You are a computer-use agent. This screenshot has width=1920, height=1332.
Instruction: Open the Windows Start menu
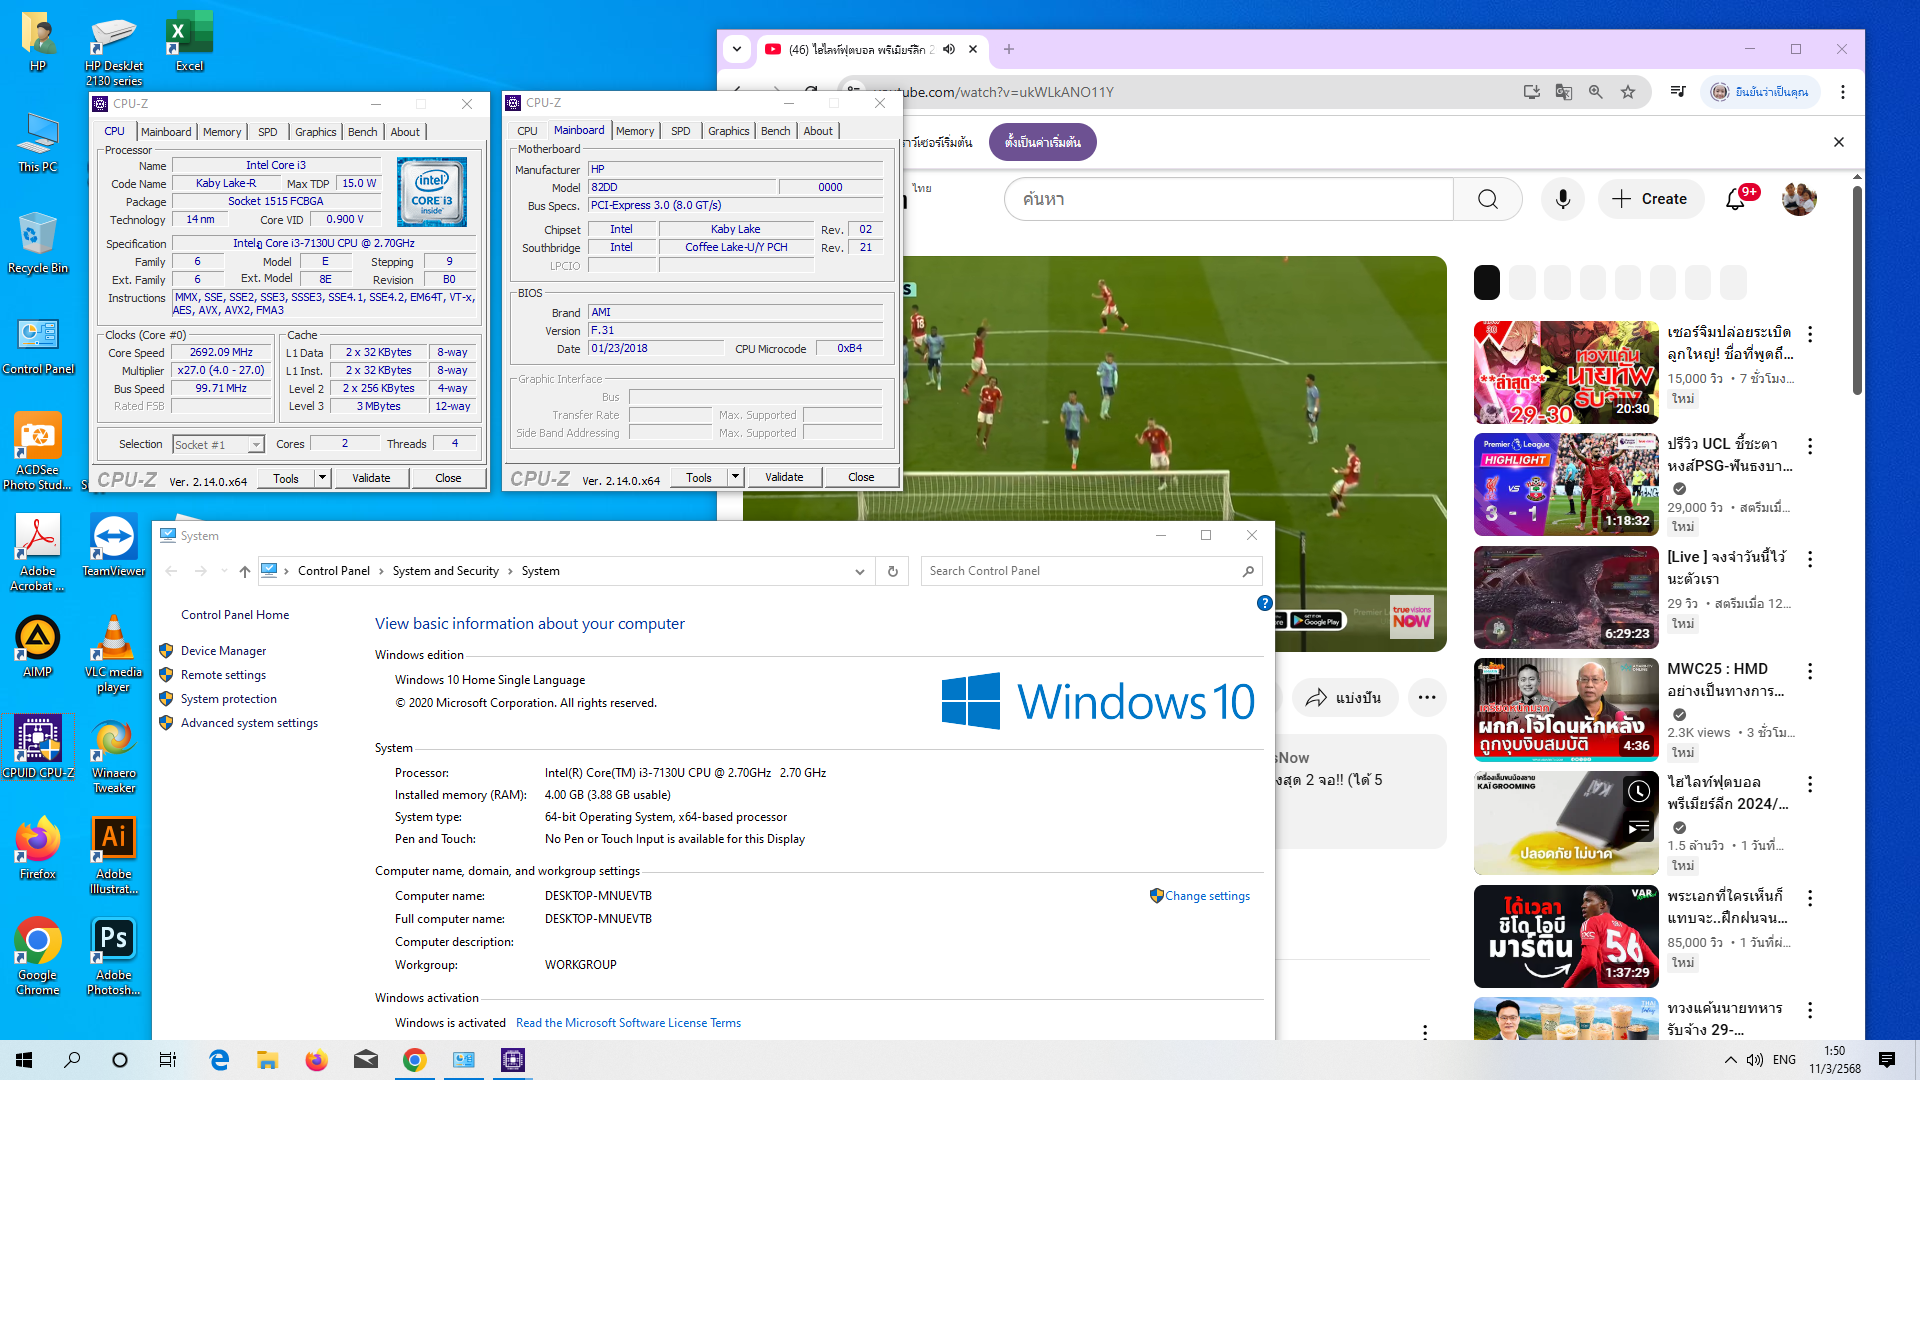24,1060
